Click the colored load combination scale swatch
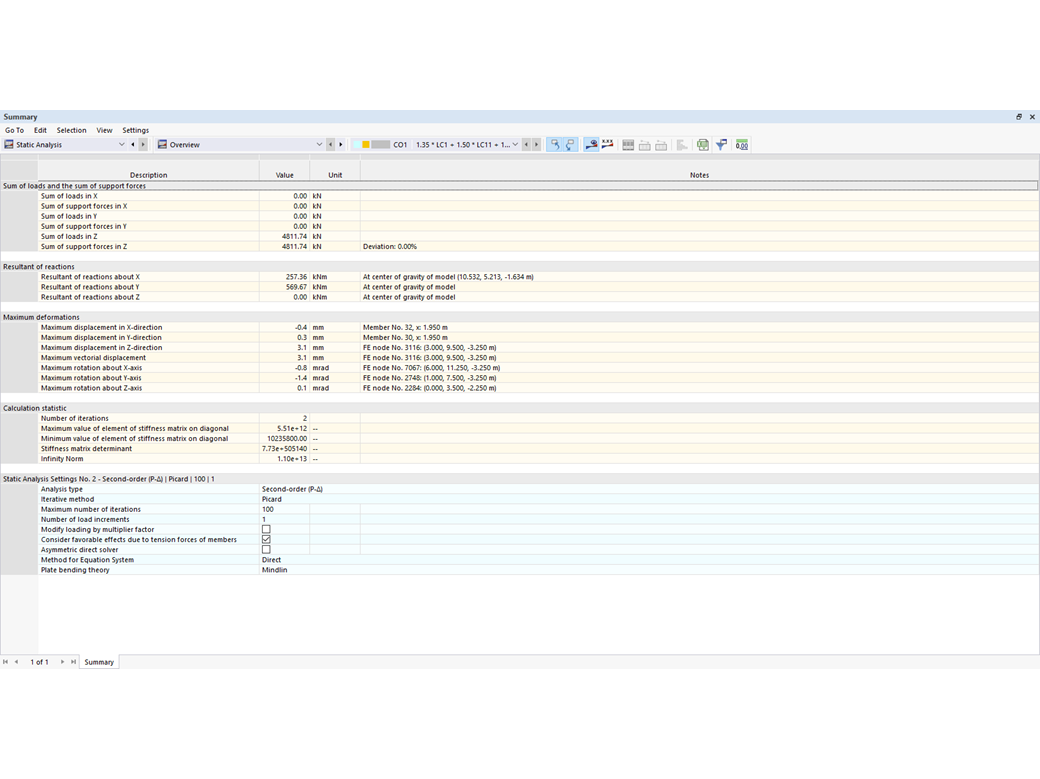The width and height of the screenshot is (1040, 779). coord(374,144)
